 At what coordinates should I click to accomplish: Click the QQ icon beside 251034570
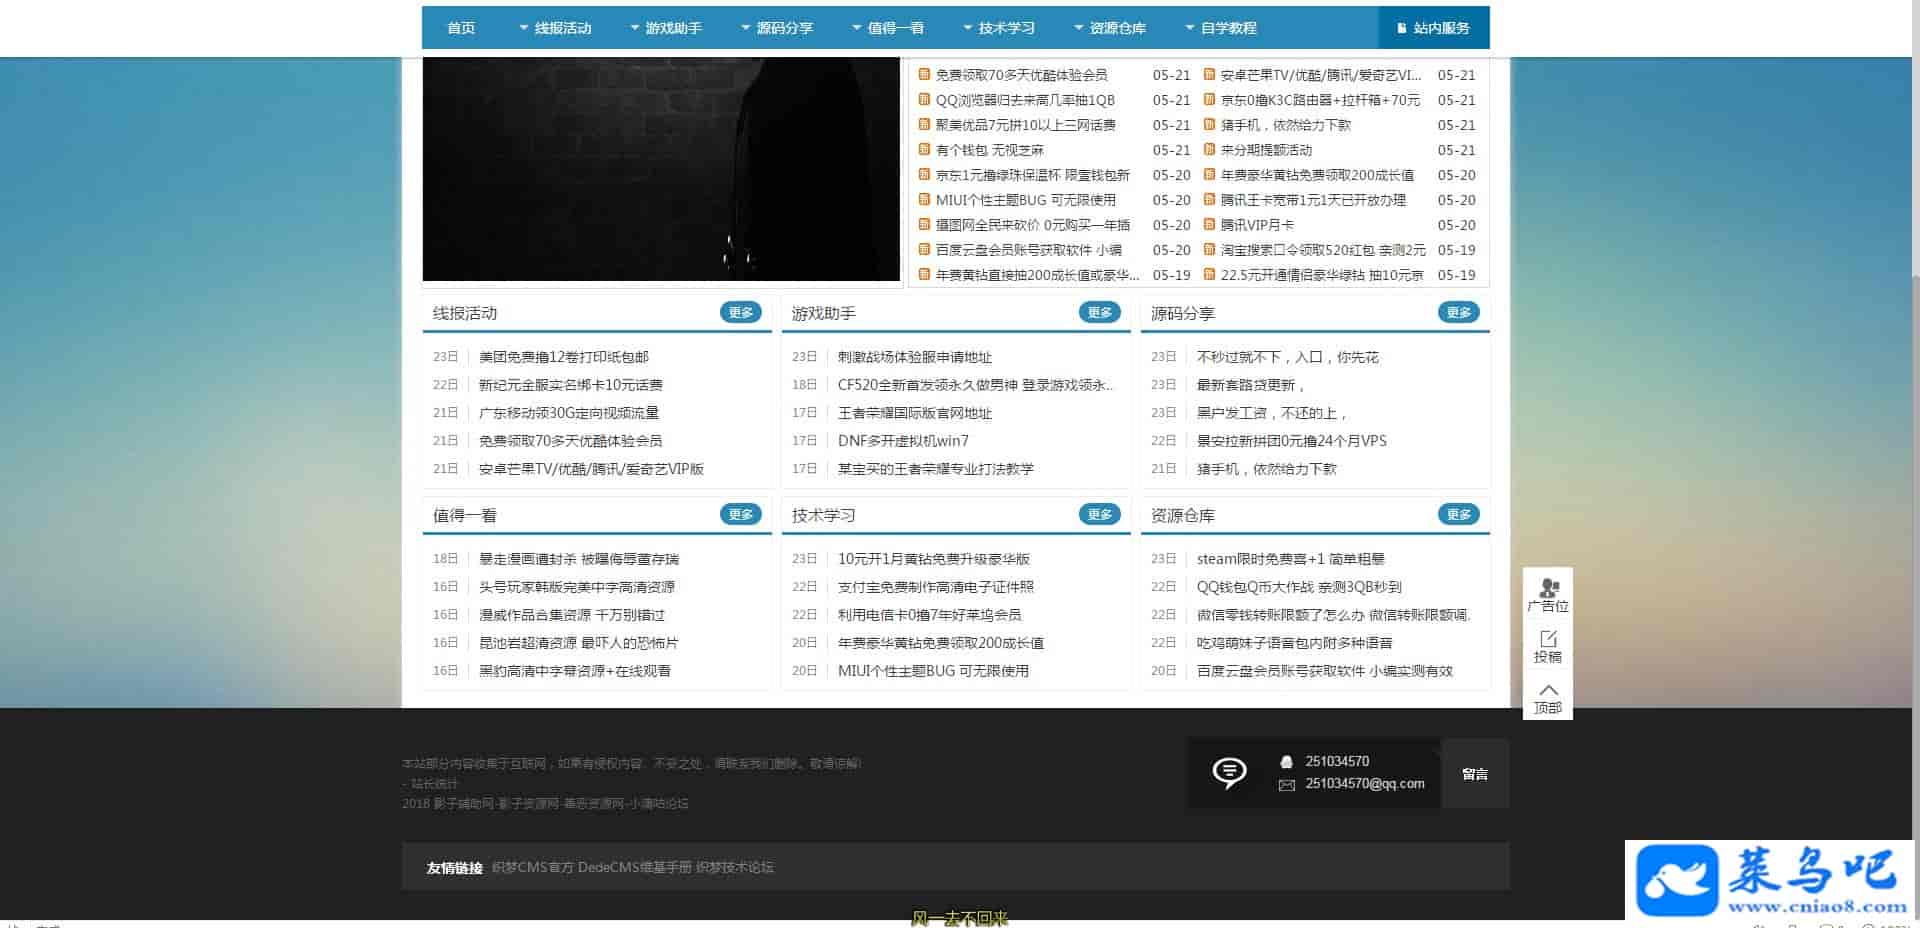tap(1287, 762)
